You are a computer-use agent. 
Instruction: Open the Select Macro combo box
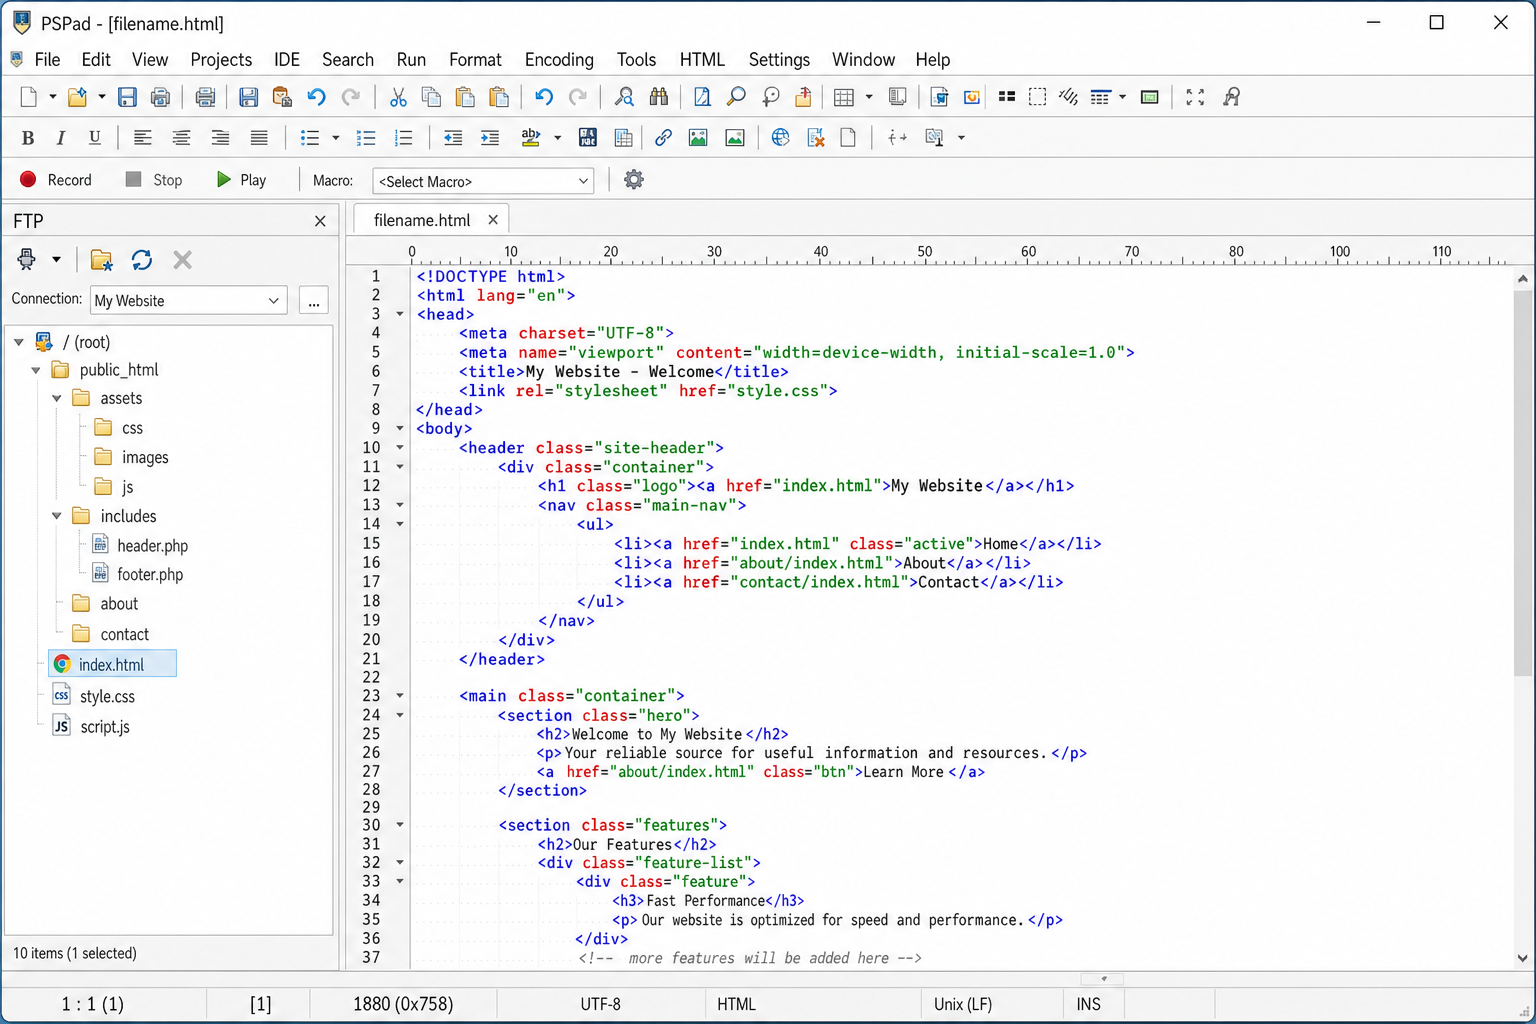pos(483,181)
